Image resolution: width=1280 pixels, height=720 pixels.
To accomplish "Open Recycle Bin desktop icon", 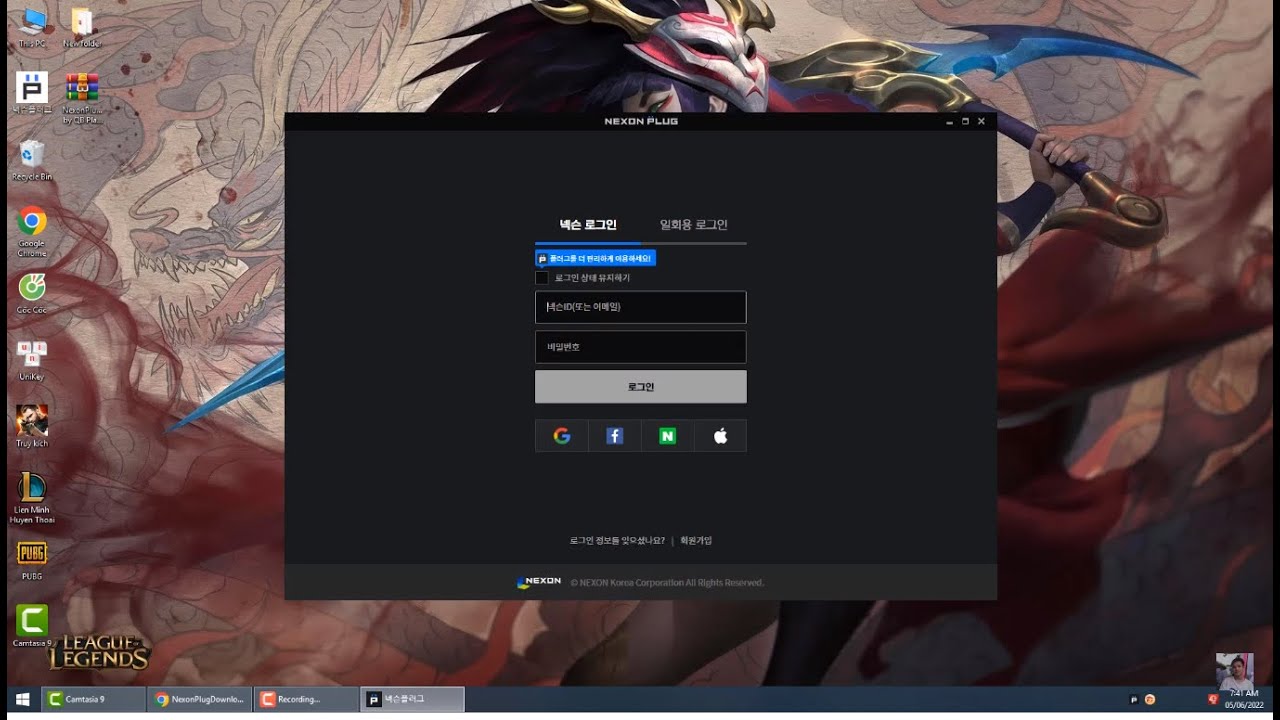I will point(32,160).
